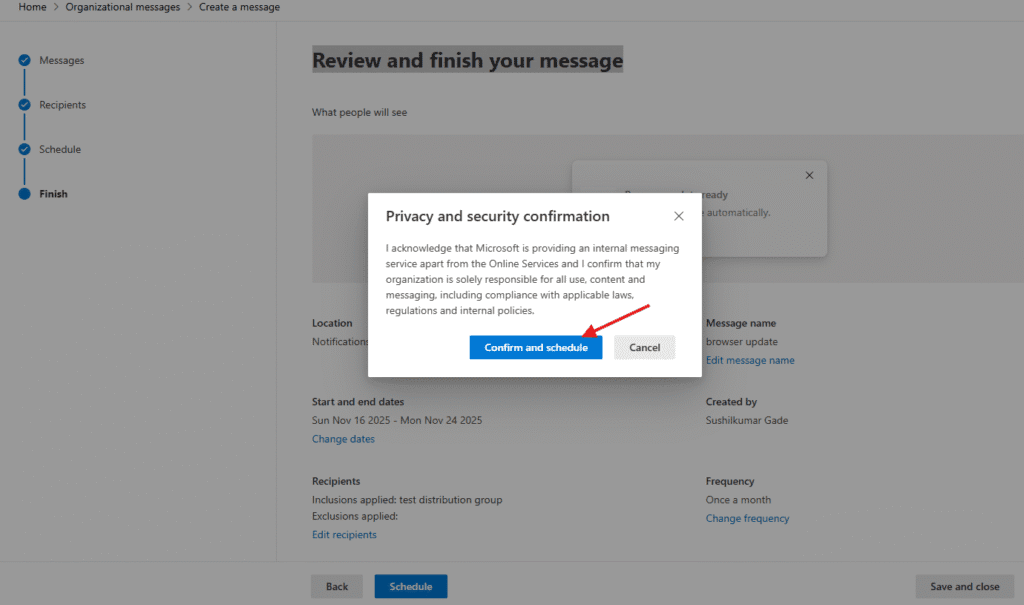
Task: Click Save and close button
Action: [964, 586]
